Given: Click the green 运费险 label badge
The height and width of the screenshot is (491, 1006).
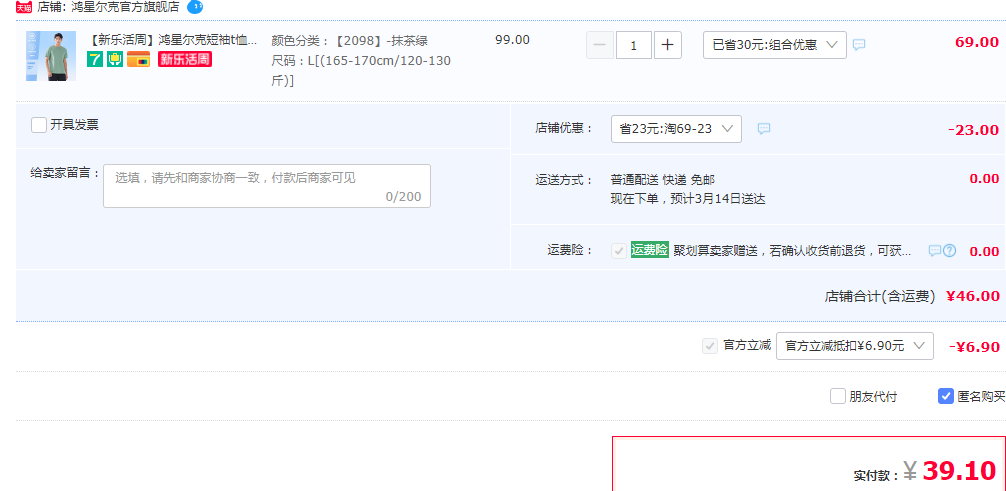Looking at the screenshot, I should pyautogui.click(x=649, y=250).
